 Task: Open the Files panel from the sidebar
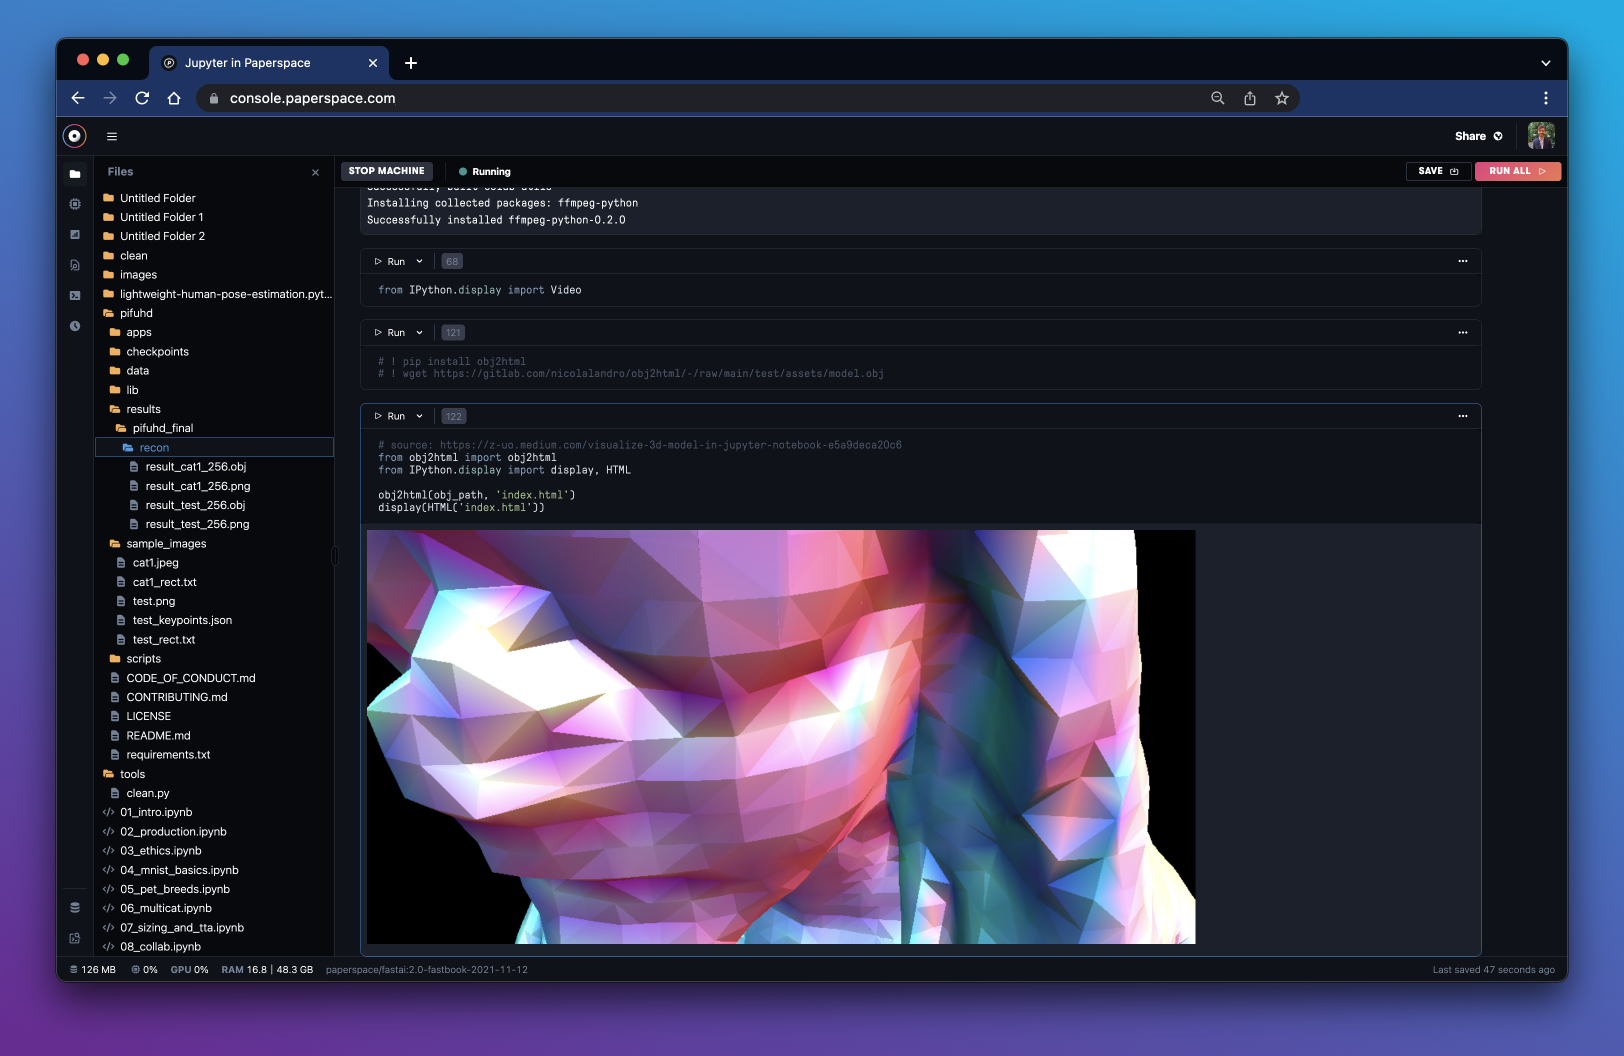click(x=75, y=173)
